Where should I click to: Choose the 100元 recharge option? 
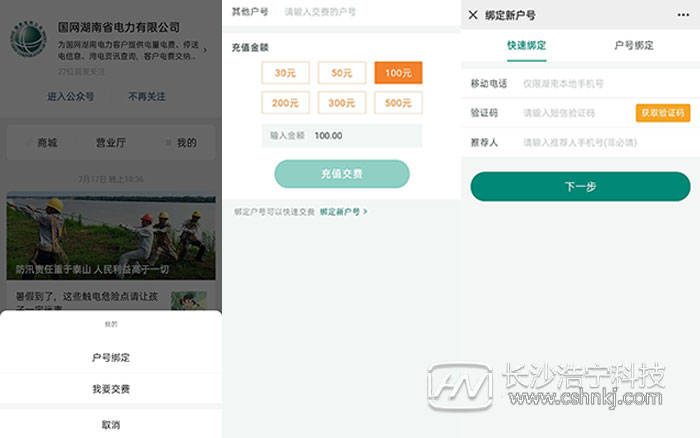click(398, 73)
